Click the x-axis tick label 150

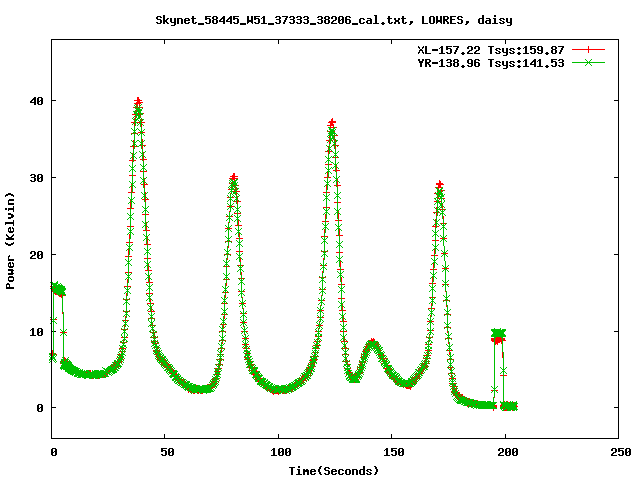pyautogui.click(x=394, y=452)
